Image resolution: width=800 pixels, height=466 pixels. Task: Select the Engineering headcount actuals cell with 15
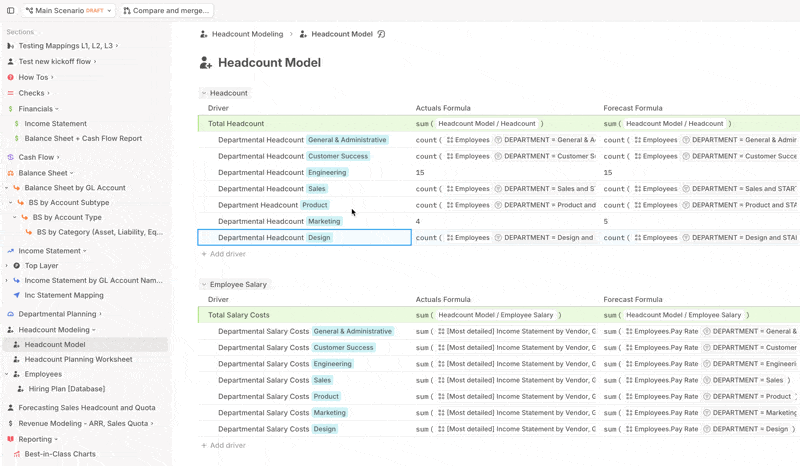click(507, 173)
